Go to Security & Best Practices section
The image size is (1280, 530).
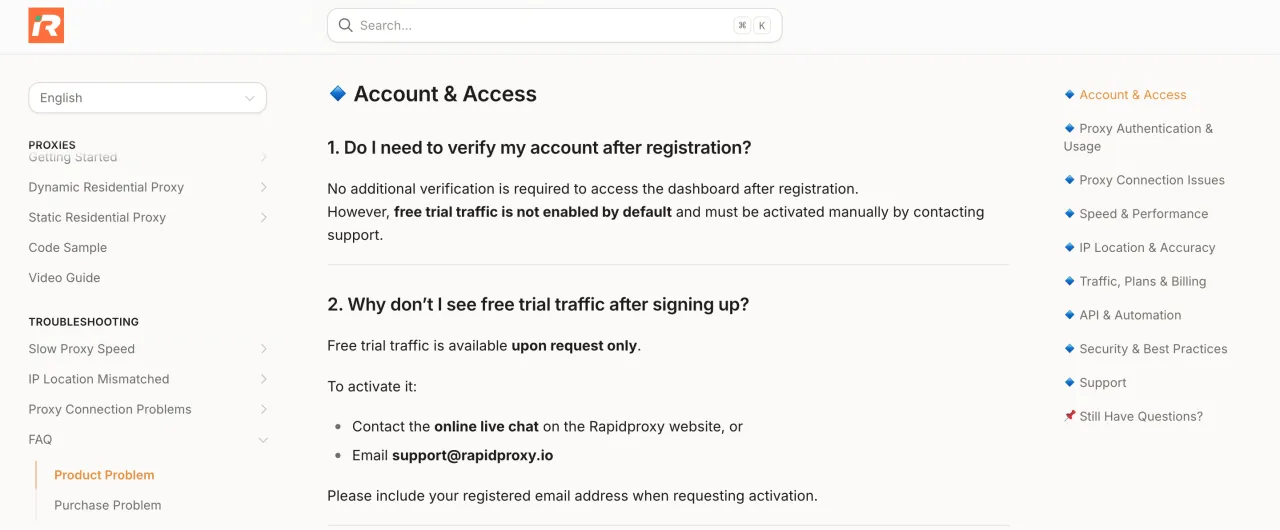(1153, 349)
